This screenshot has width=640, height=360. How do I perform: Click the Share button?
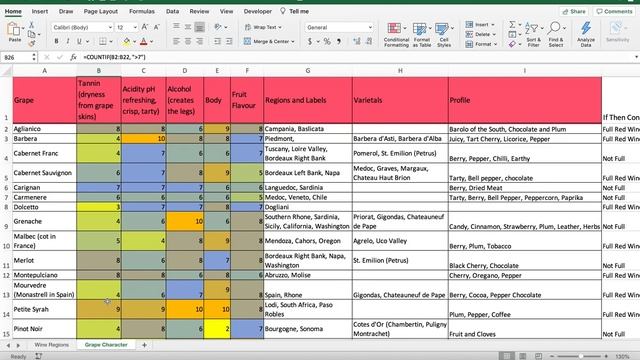pyautogui.click(x=574, y=11)
